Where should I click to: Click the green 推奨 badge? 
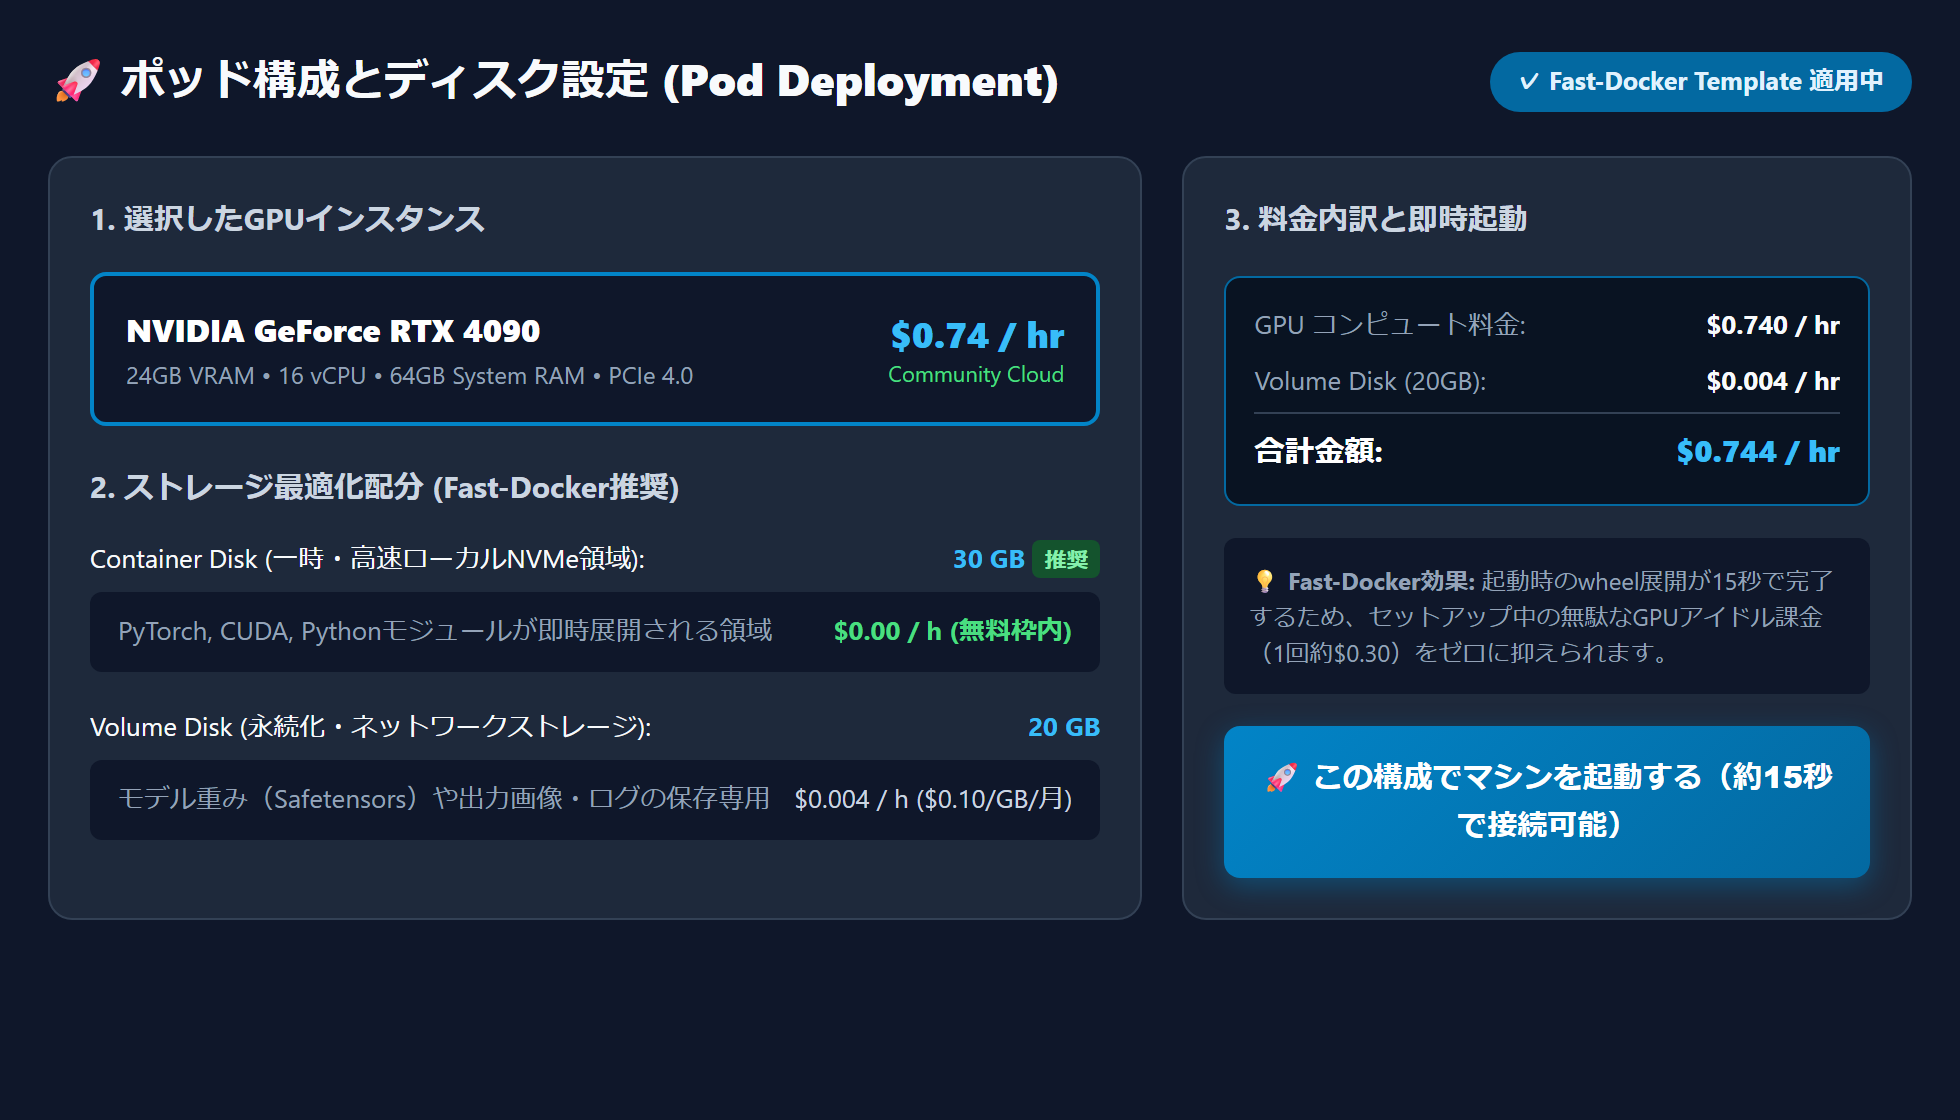tap(1066, 559)
